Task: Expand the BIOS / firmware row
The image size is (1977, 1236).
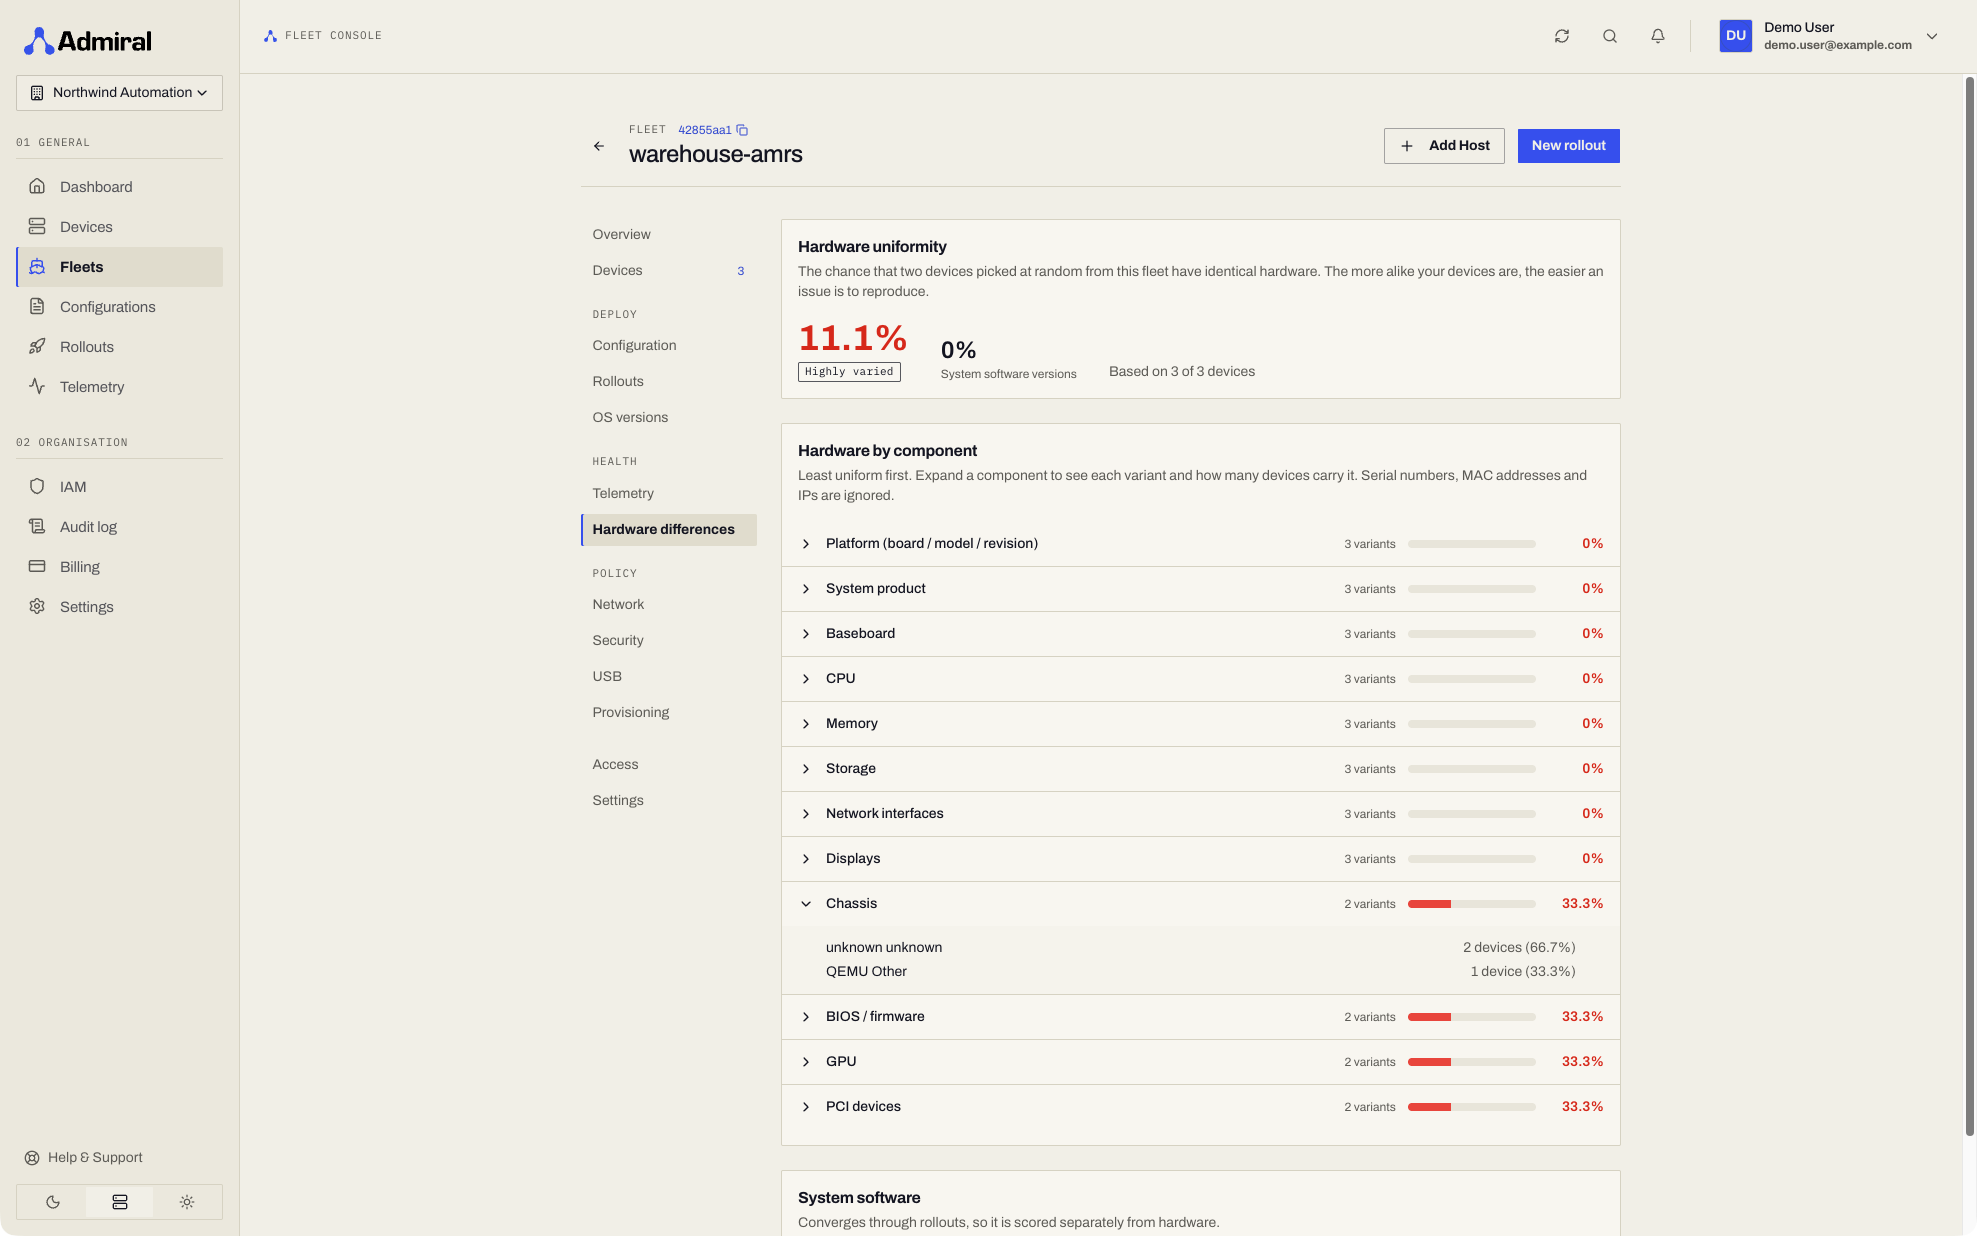Action: pos(1200,1017)
